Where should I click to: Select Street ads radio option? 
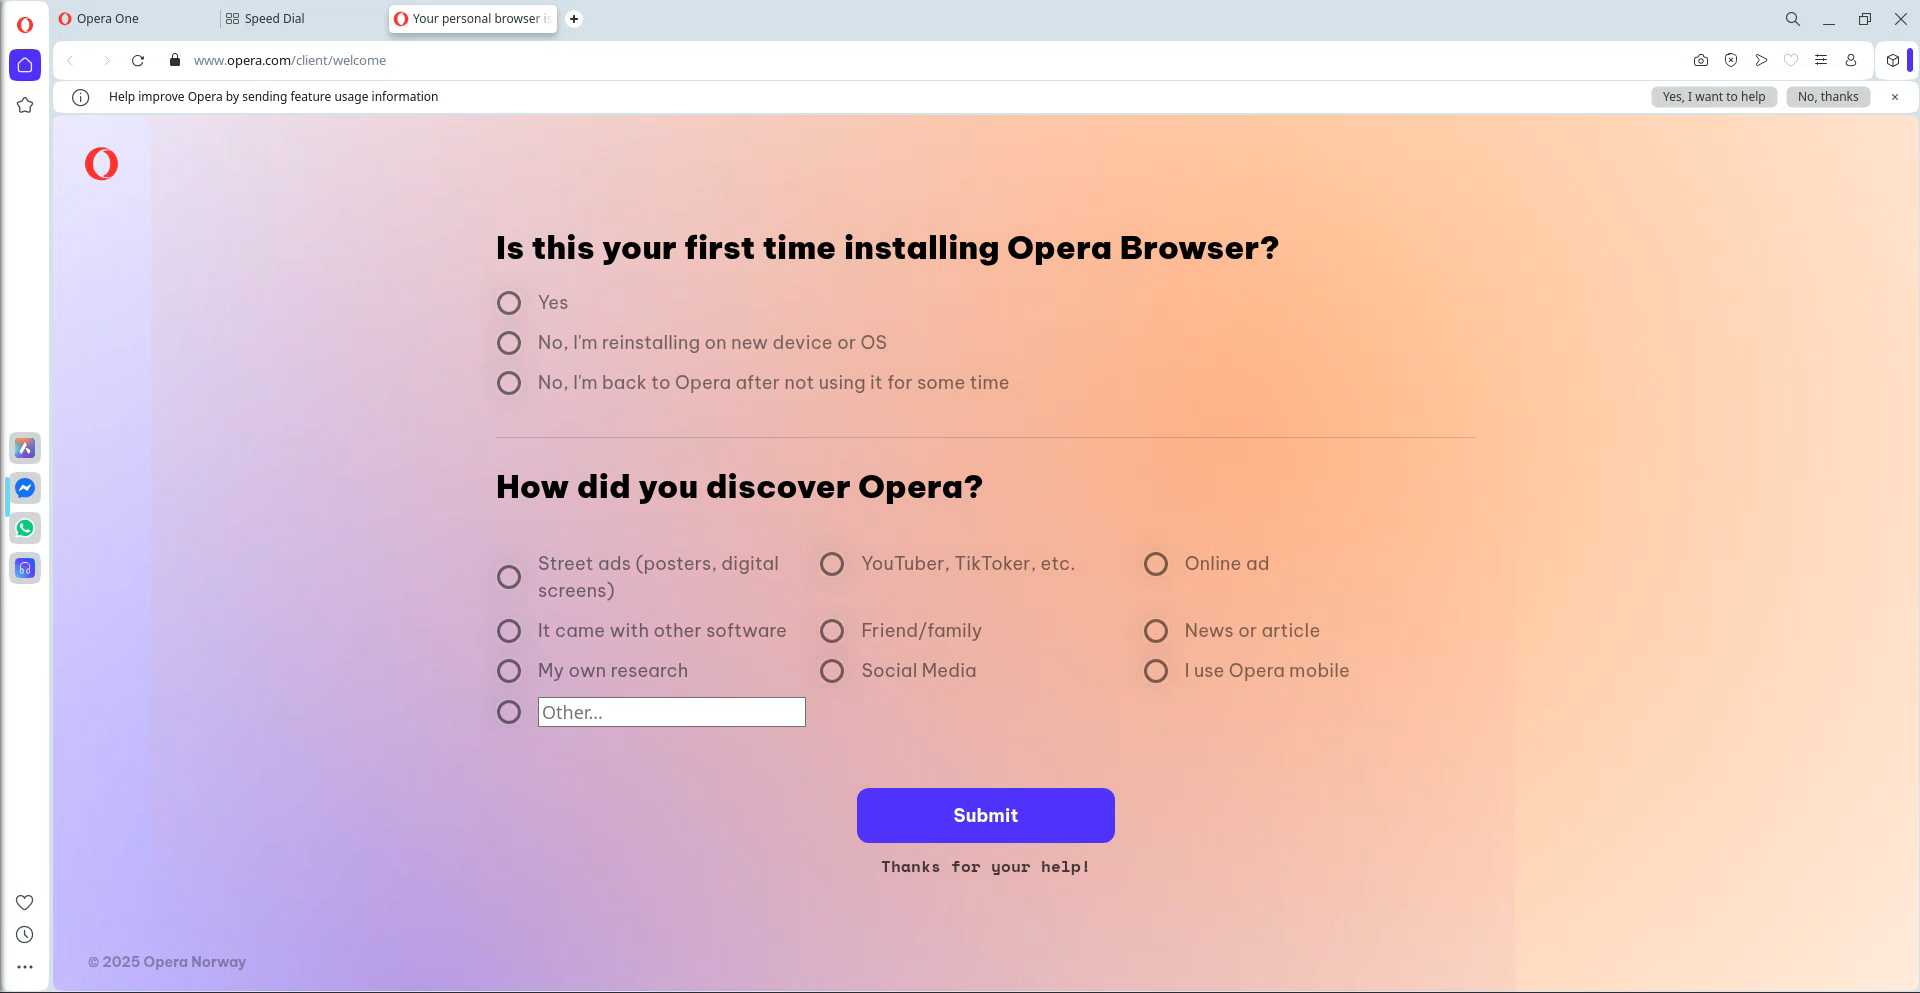coord(509,577)
